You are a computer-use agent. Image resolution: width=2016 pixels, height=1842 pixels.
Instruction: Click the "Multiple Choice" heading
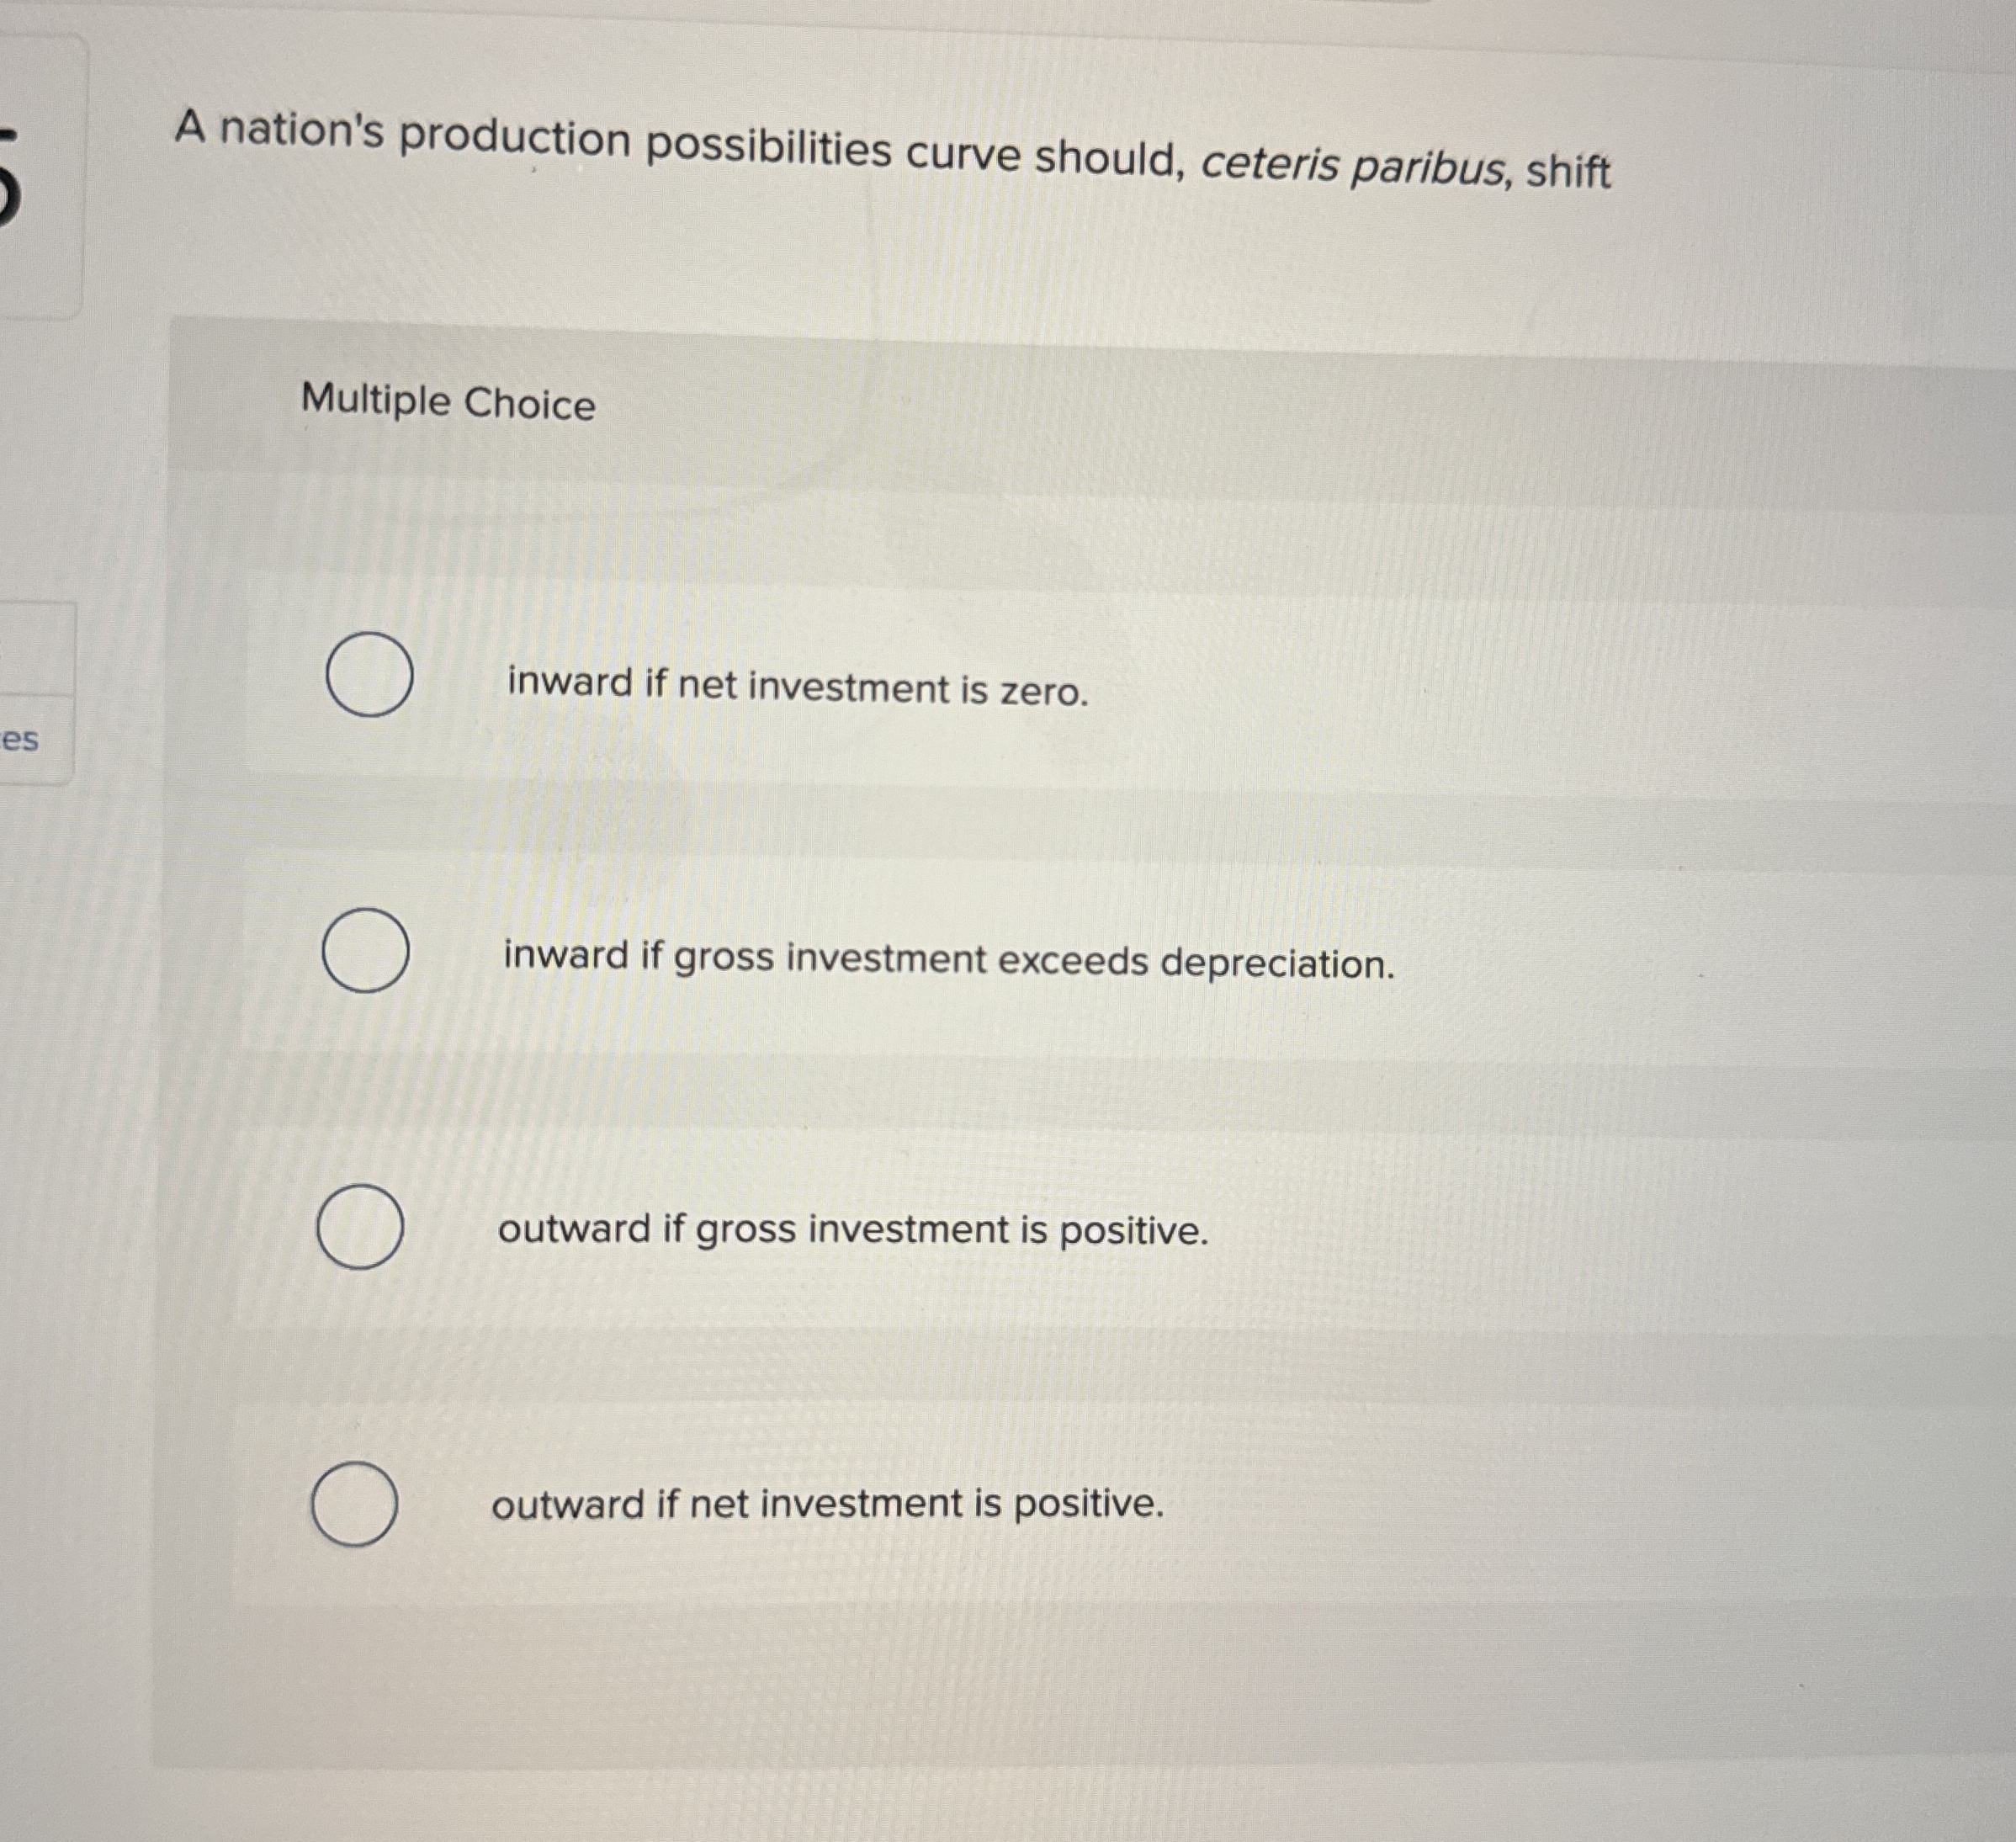pyautogui.click(x=447, y=401)
